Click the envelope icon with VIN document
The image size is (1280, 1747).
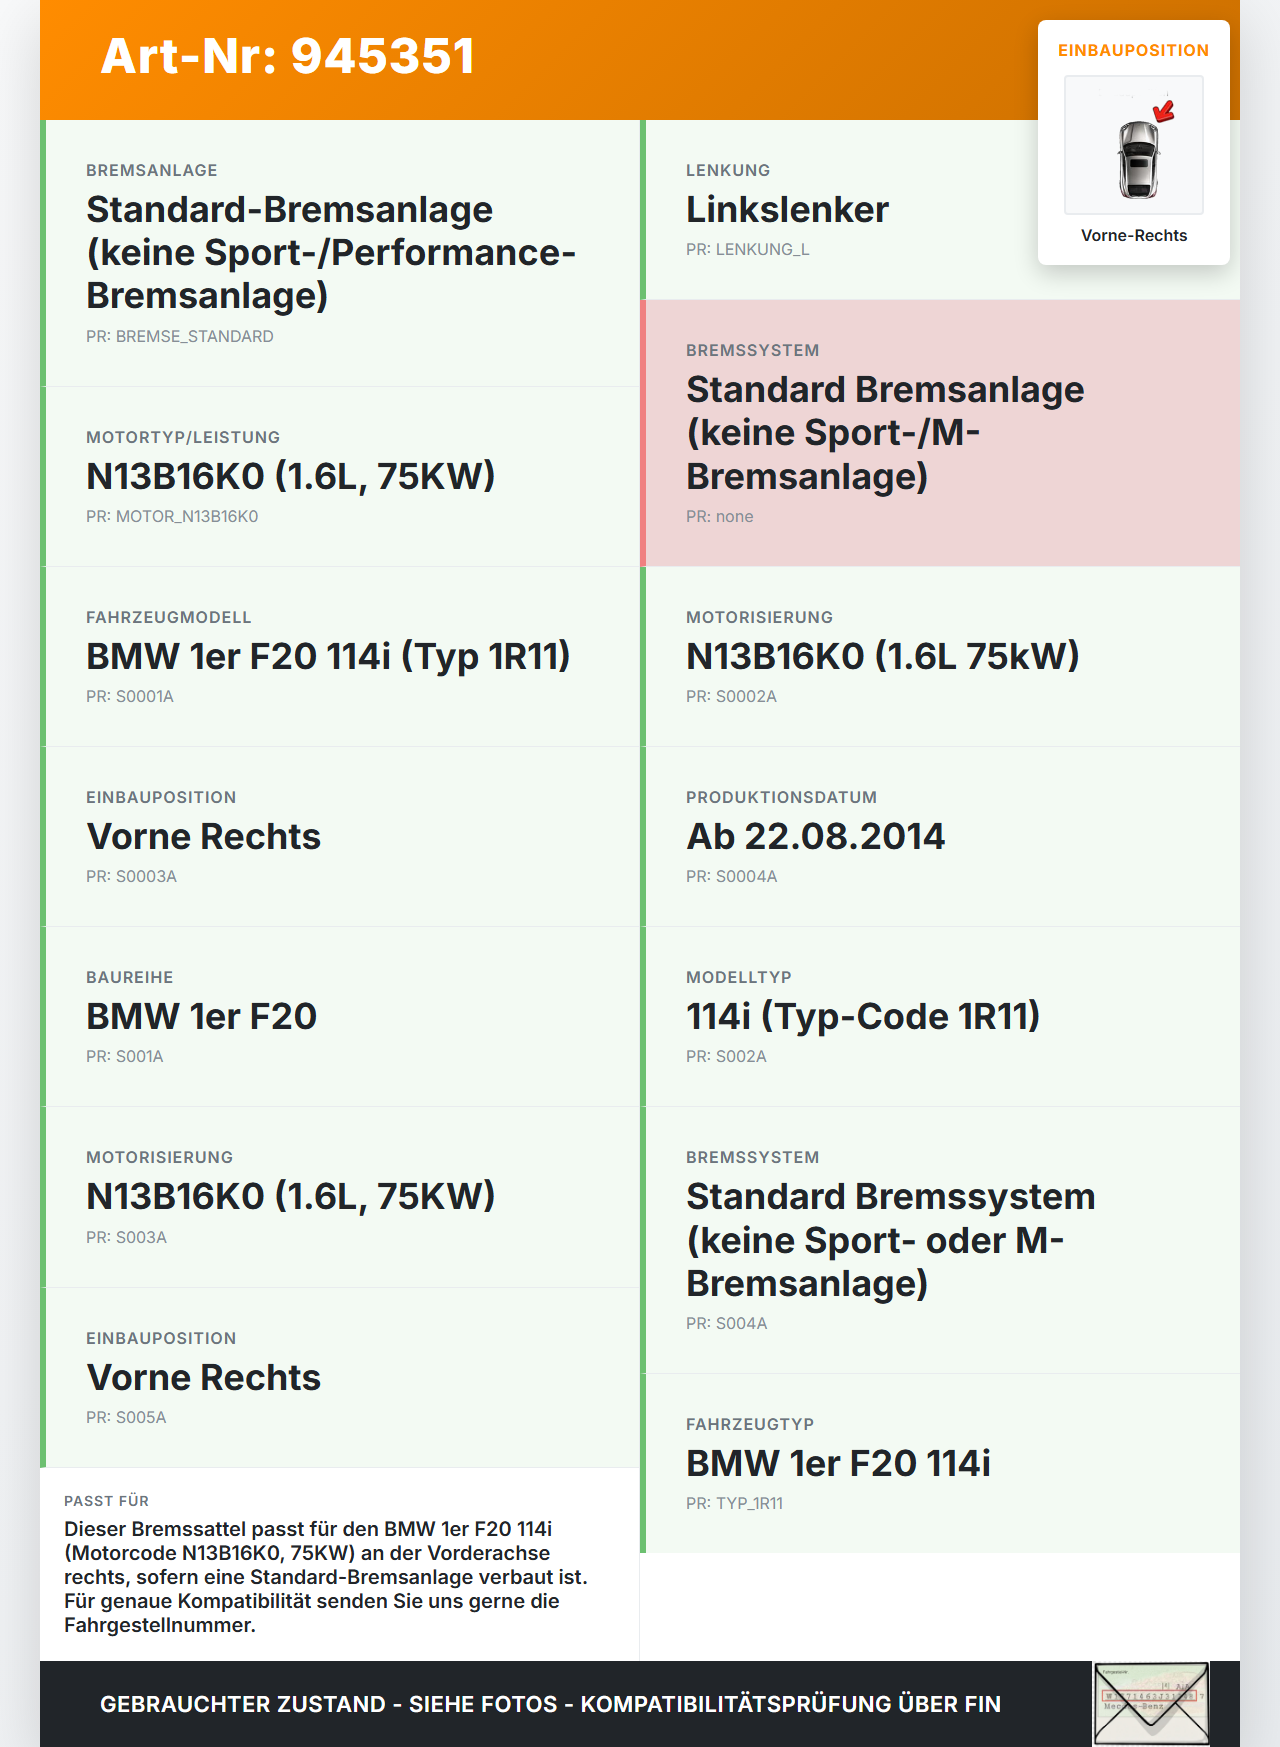pyautogui.click(x=1151, y=1704)
